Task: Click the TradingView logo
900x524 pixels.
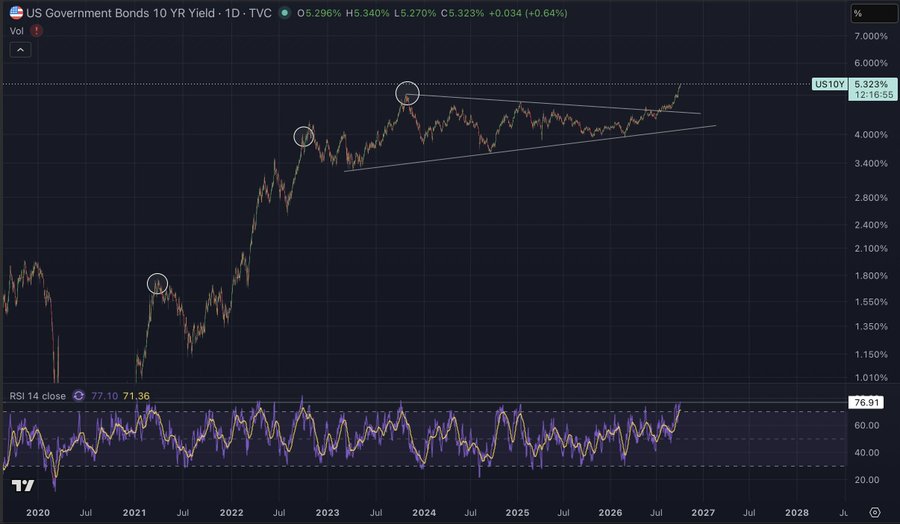Action: click(23, 486)
